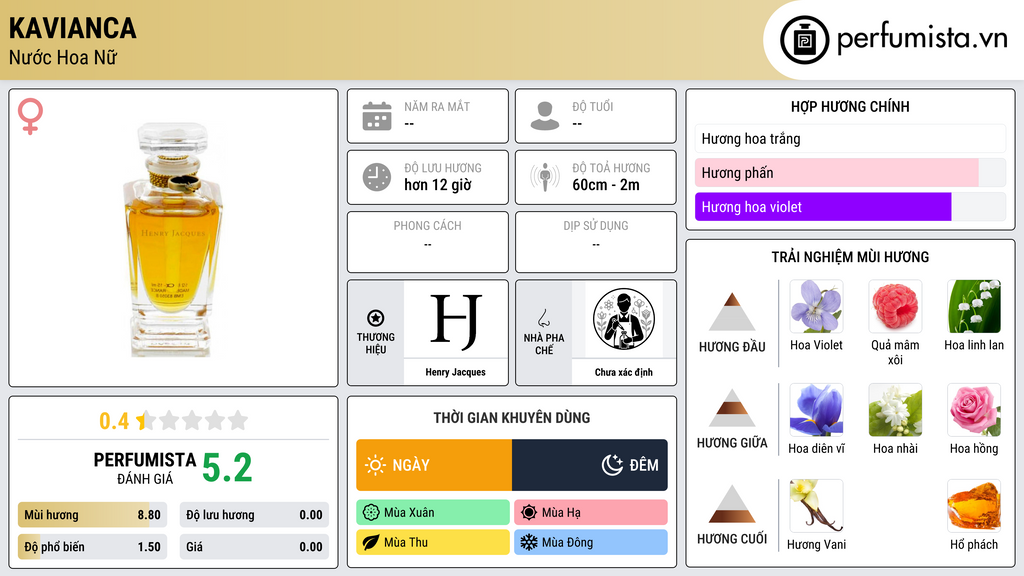Click the person icon beside Độ tuổi
Screen dimensions: 1024x576
(x=545, y=116)
